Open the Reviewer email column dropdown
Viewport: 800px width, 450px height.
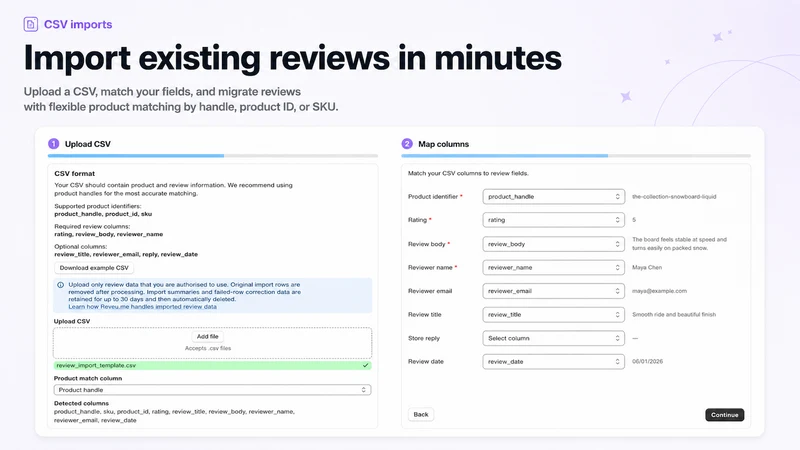554,291
